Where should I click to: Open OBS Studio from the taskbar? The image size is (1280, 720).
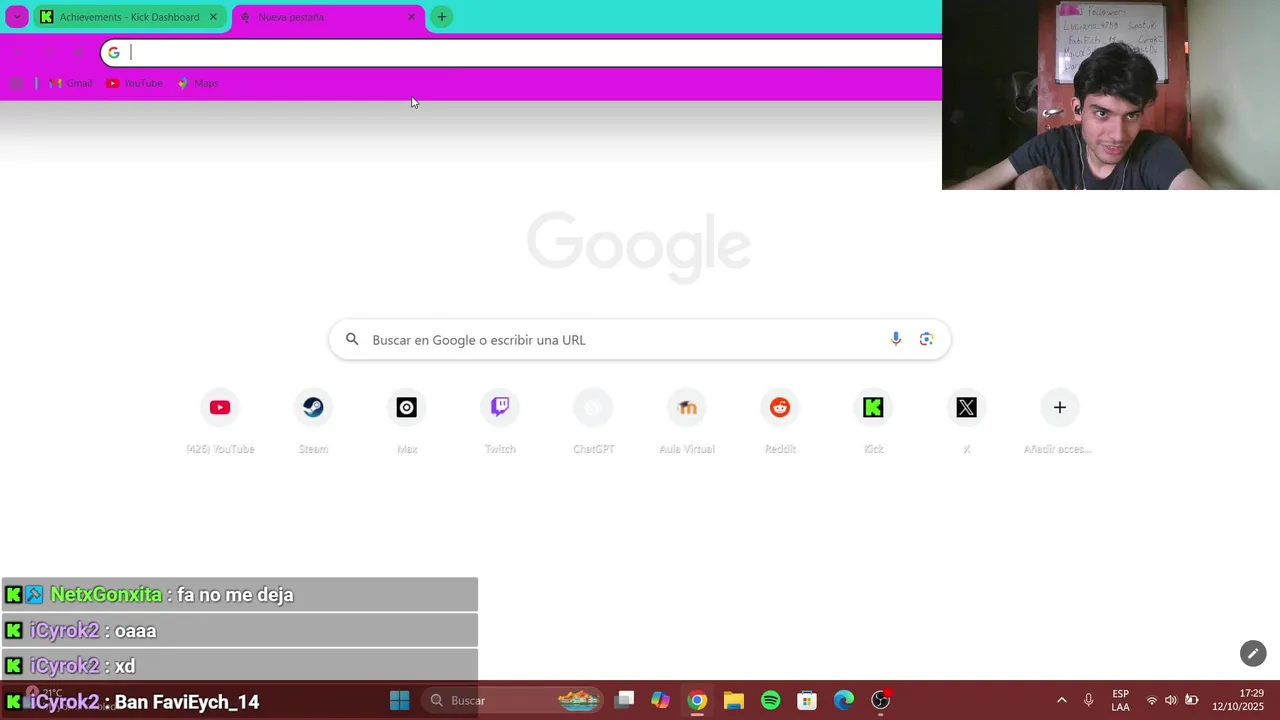(x=880, y=700)
